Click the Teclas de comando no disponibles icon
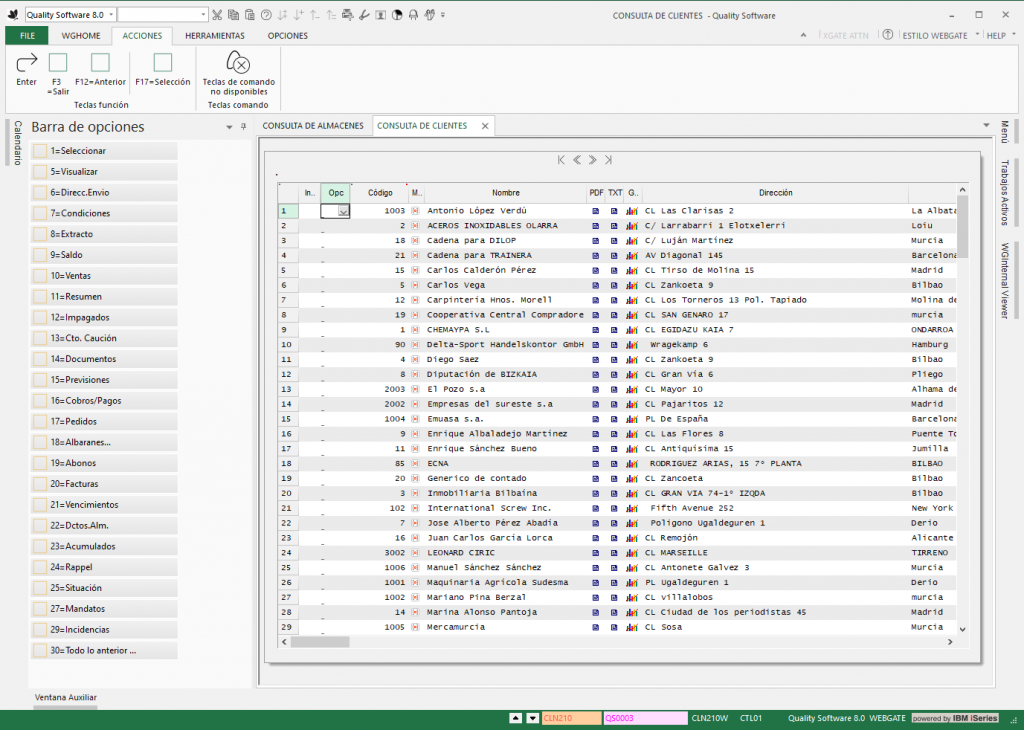Viewport: 1024px width, 730px height. 238,63
